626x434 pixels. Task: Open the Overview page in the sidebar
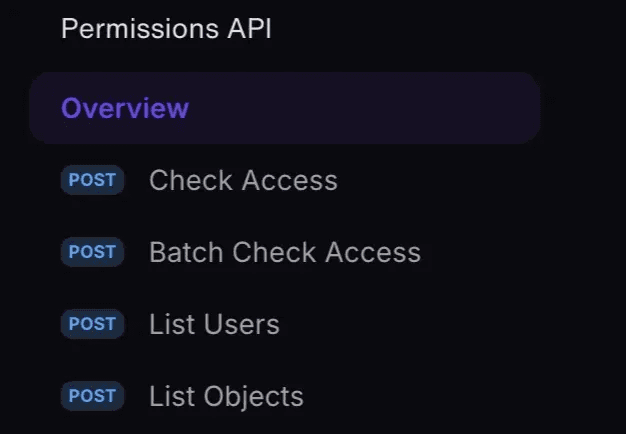(125, 108)
